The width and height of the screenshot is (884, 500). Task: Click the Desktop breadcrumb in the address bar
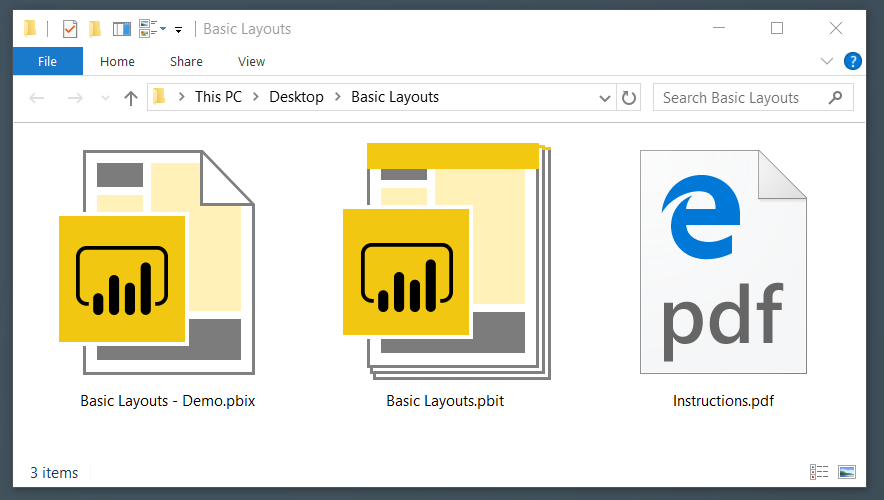[x=297, y=97]
